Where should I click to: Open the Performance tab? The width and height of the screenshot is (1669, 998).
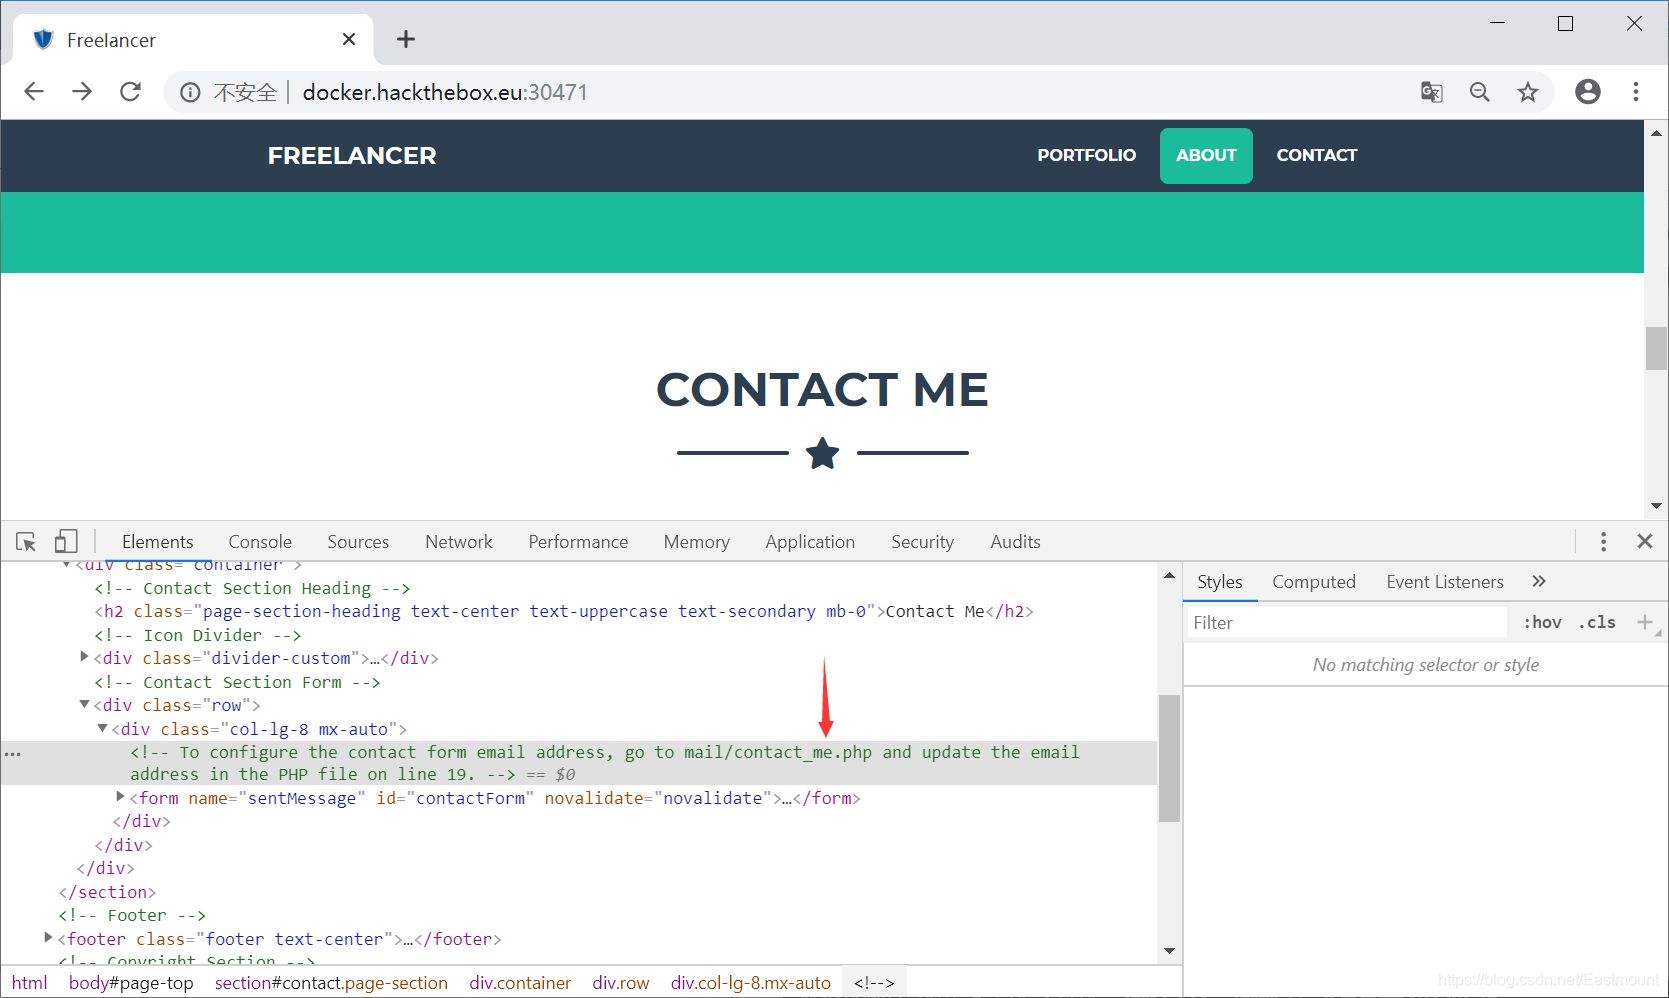tap(578, 542)
